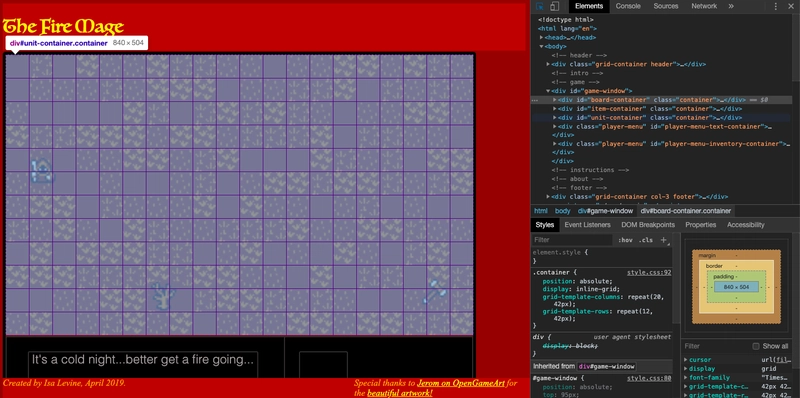This screenshot has height=398, width=800.
Task: Toggle the .cls class editor button
Action: pos(646,240)
